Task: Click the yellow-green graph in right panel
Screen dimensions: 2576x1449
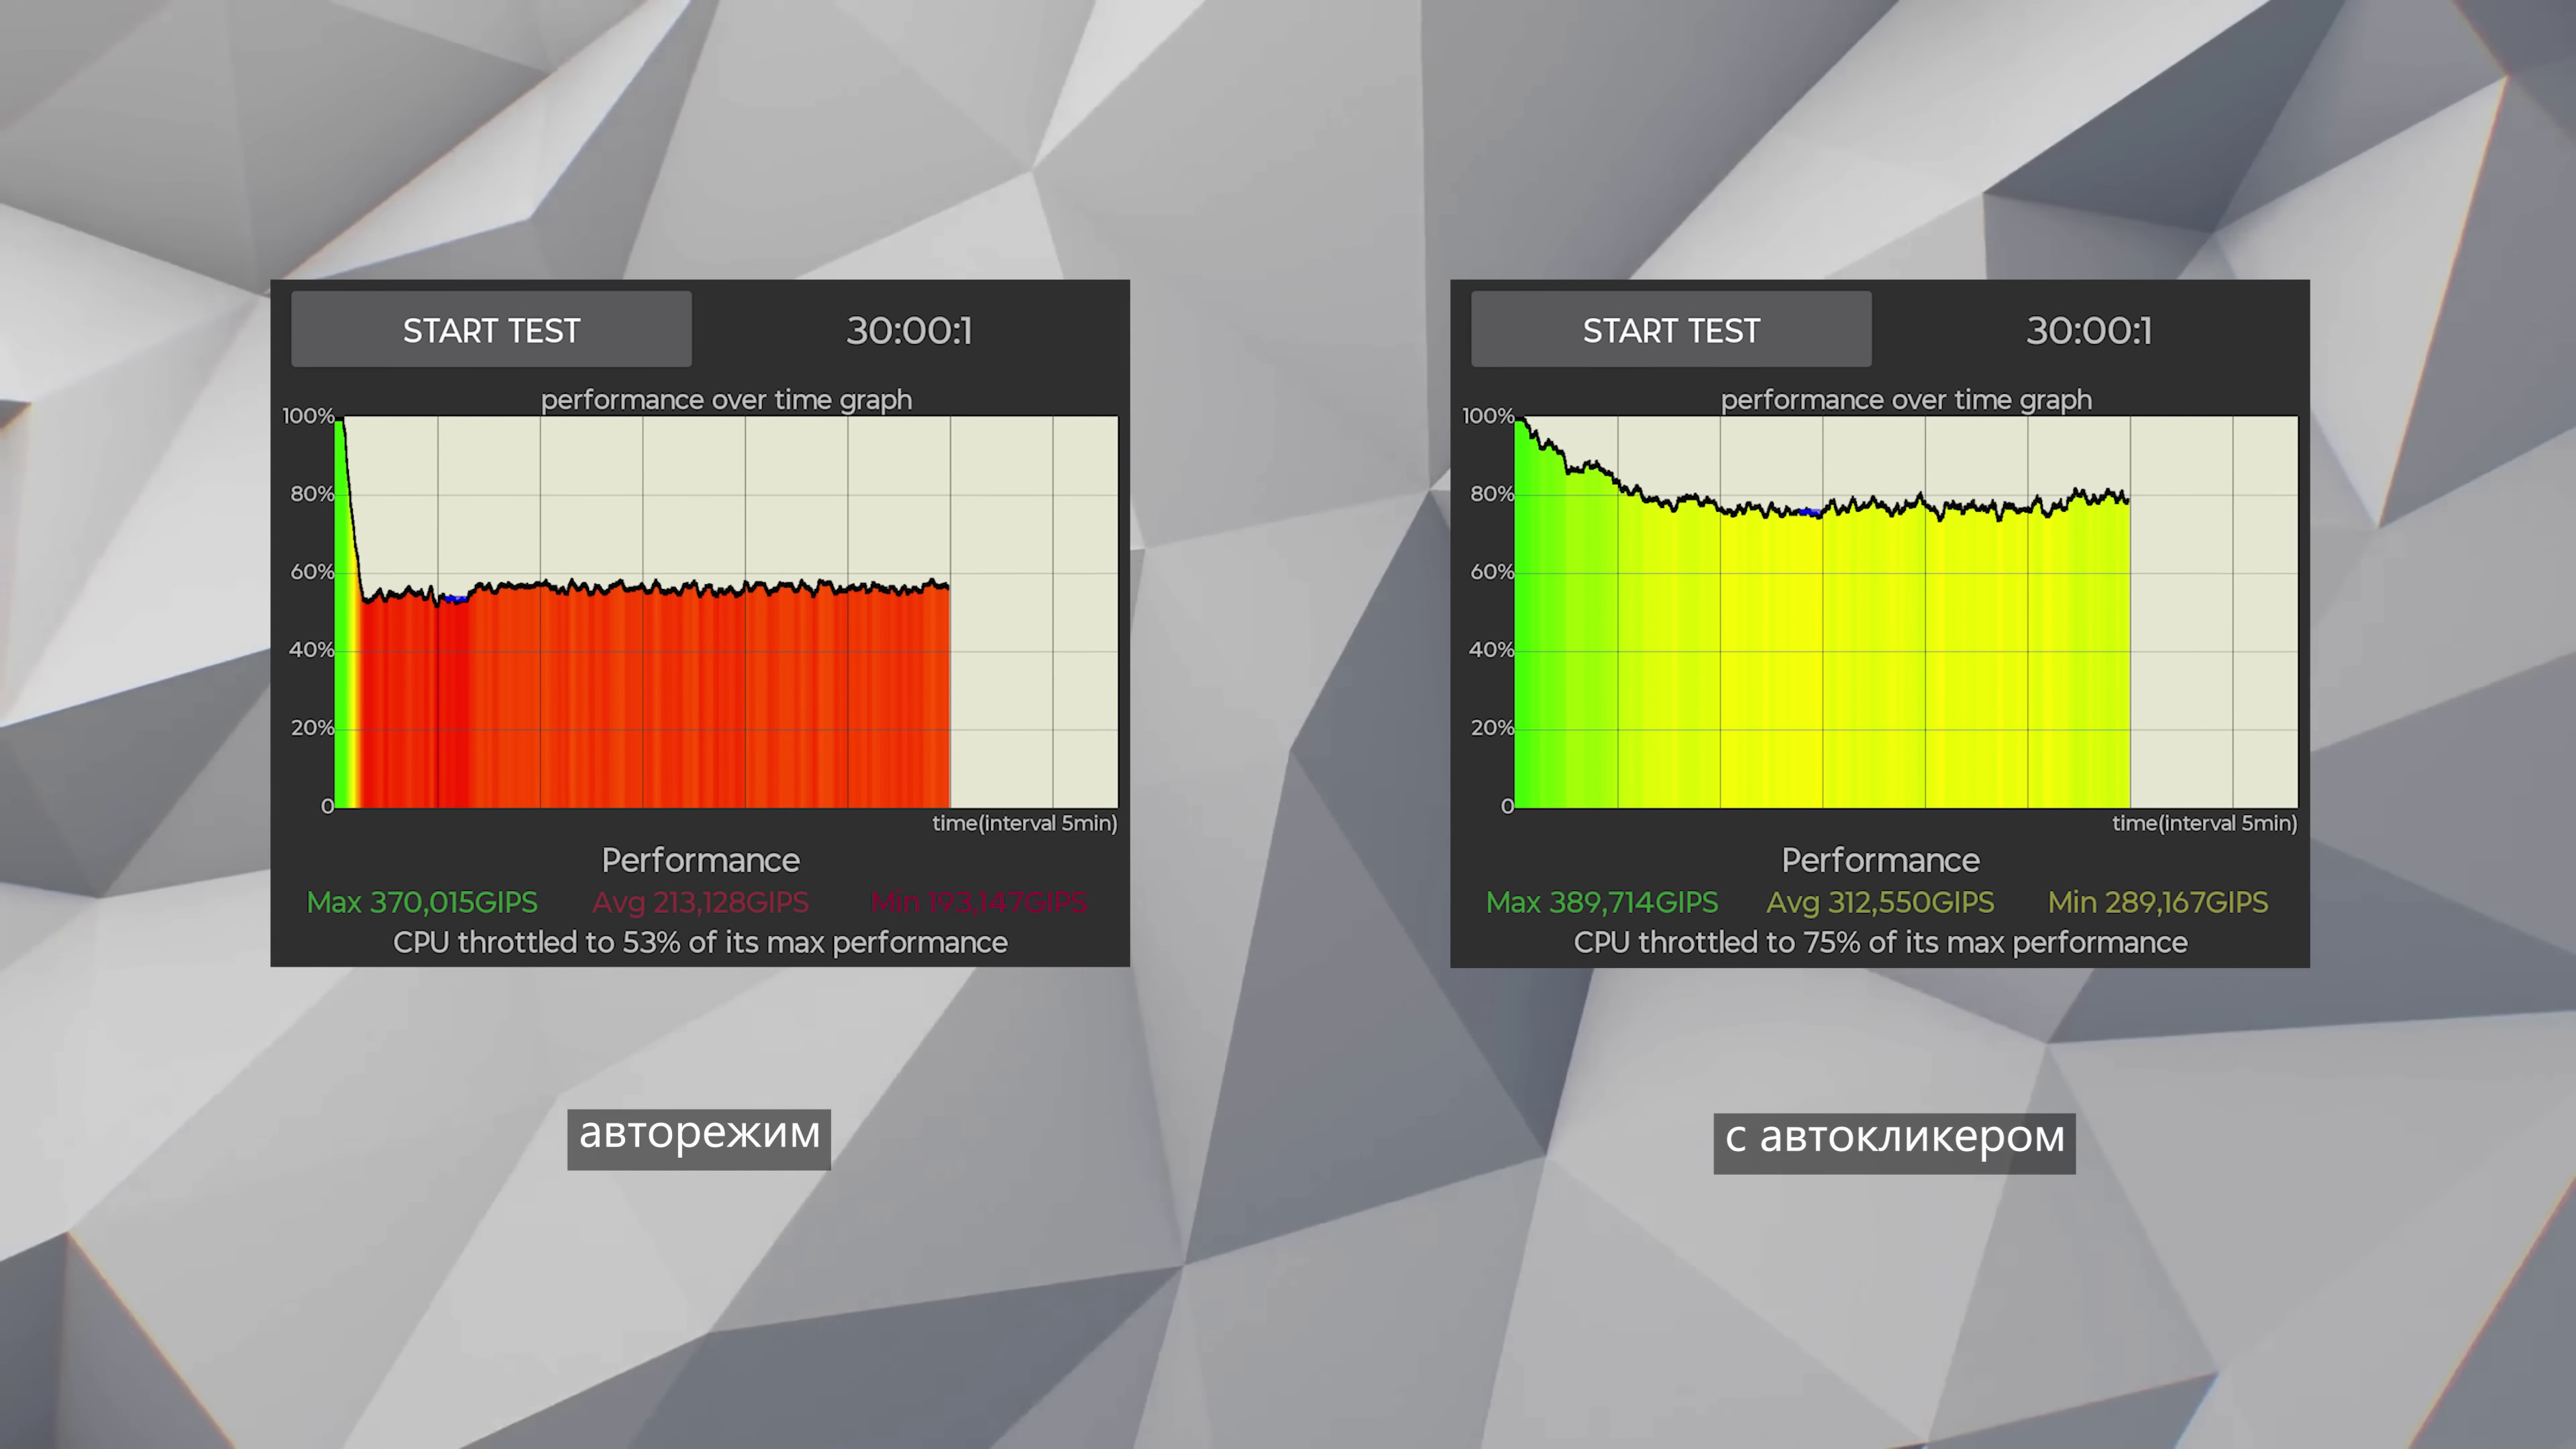Action: pyautogui.click(x=1906, y=612)
